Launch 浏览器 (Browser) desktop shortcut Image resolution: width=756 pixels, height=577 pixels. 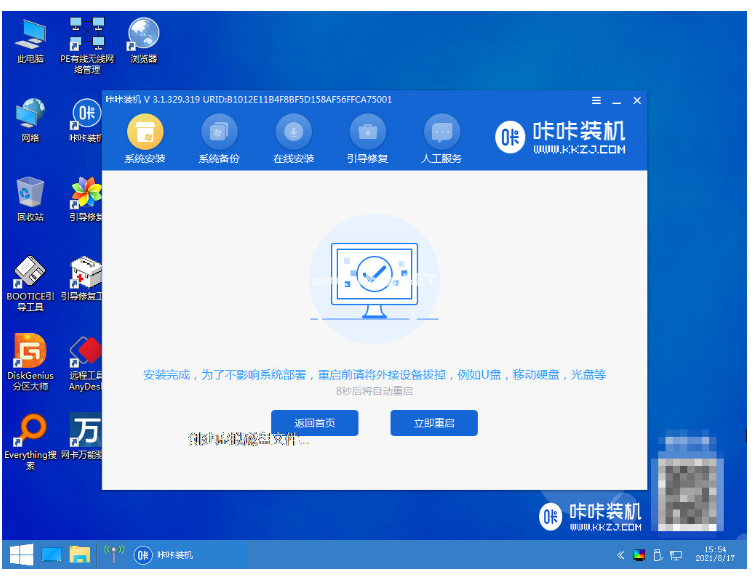click(143, 36)
